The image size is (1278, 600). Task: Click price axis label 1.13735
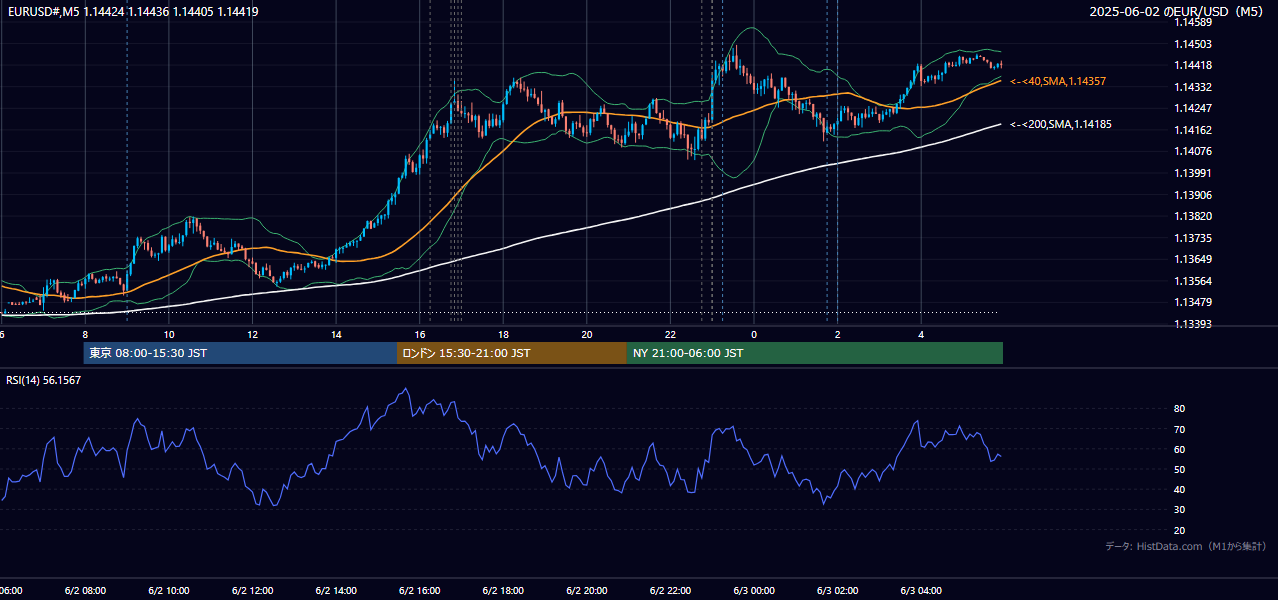pos(1192,238)
